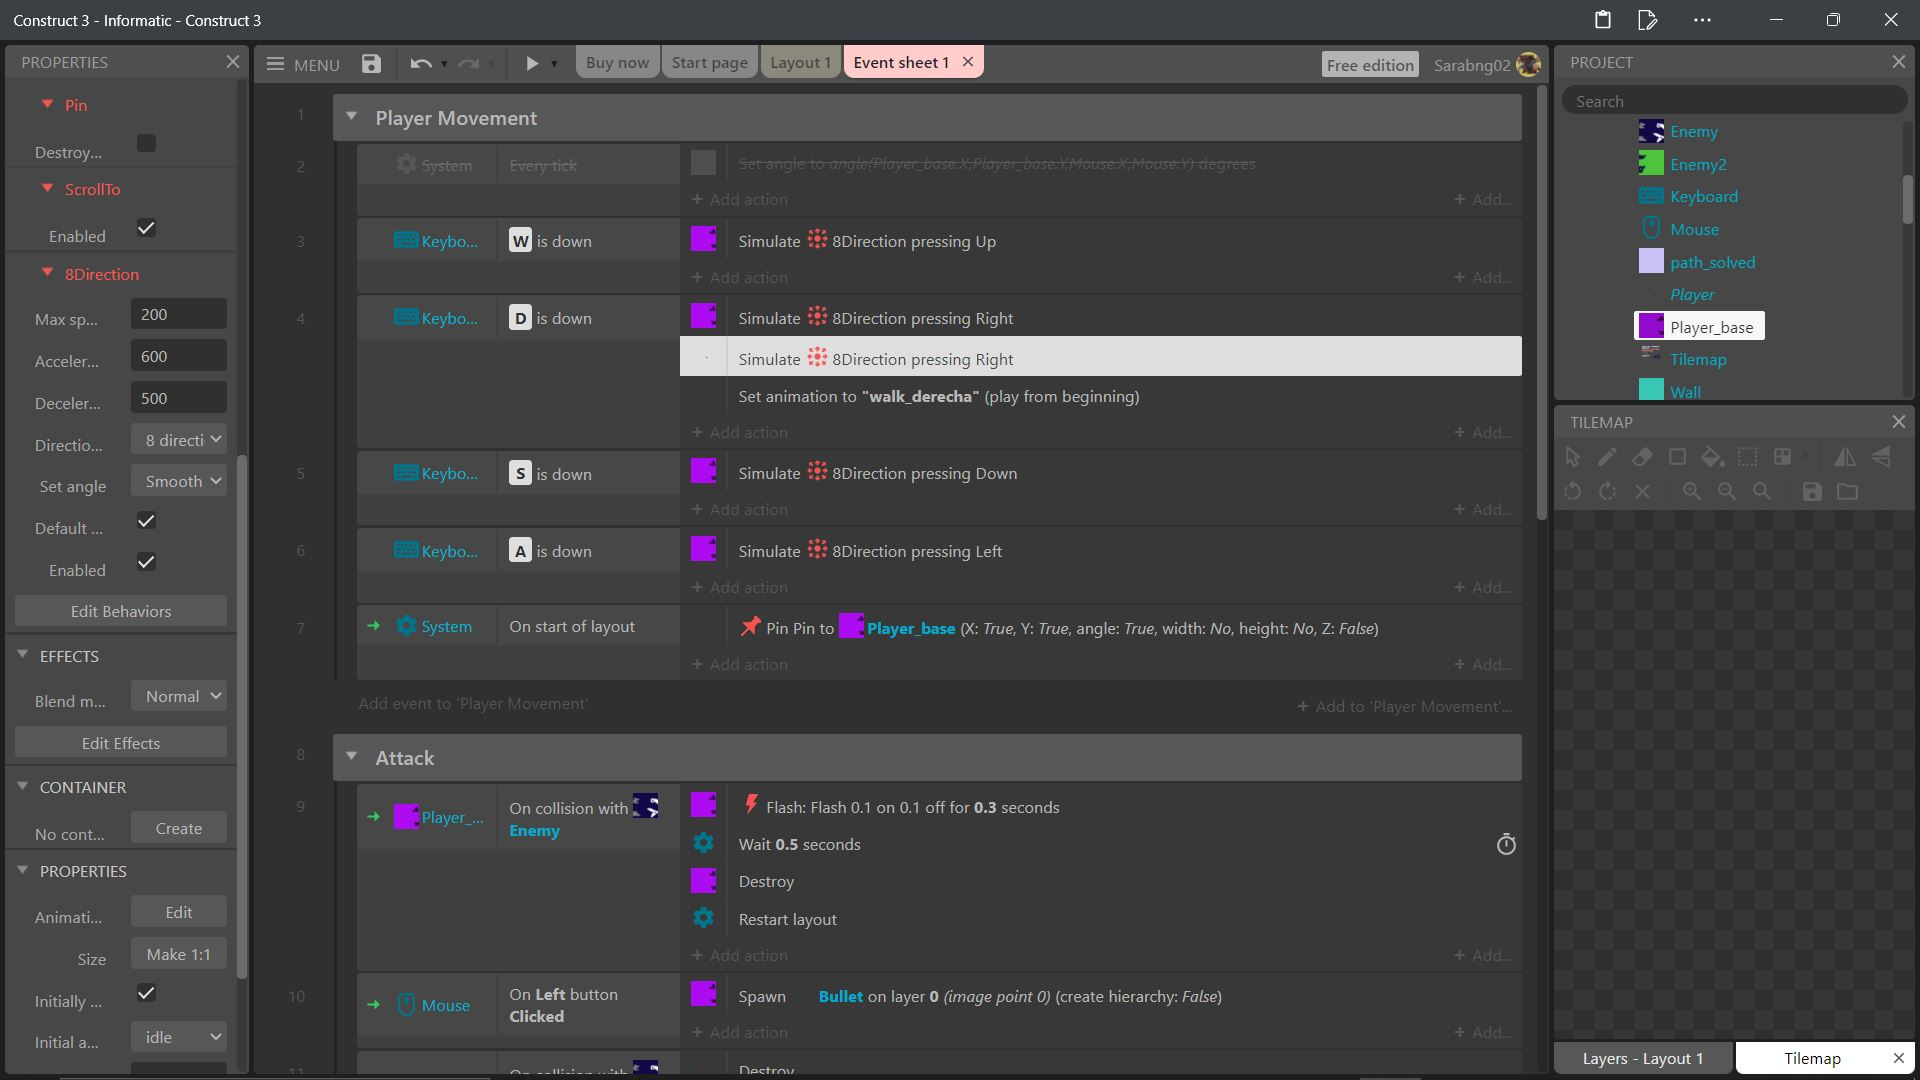Viewport: 1920px width, 1080px height.
Task: Change Initial animation from idle dropdown
Action: [178, 1037]
